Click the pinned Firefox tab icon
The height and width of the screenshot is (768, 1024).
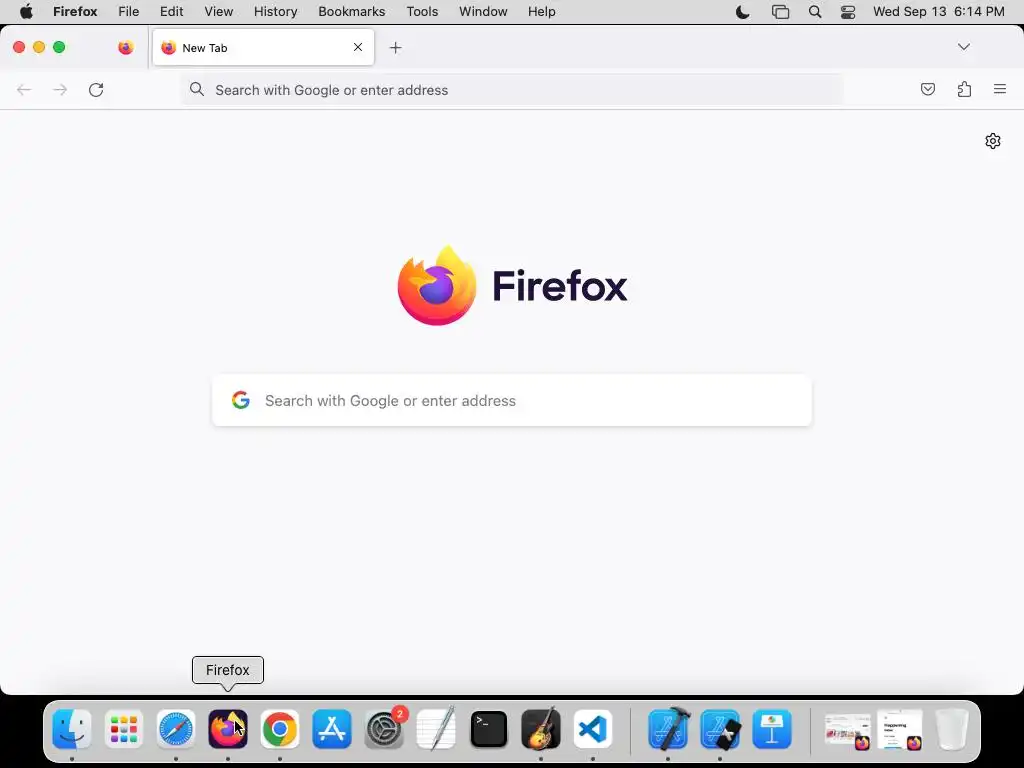tap(126, 48)
